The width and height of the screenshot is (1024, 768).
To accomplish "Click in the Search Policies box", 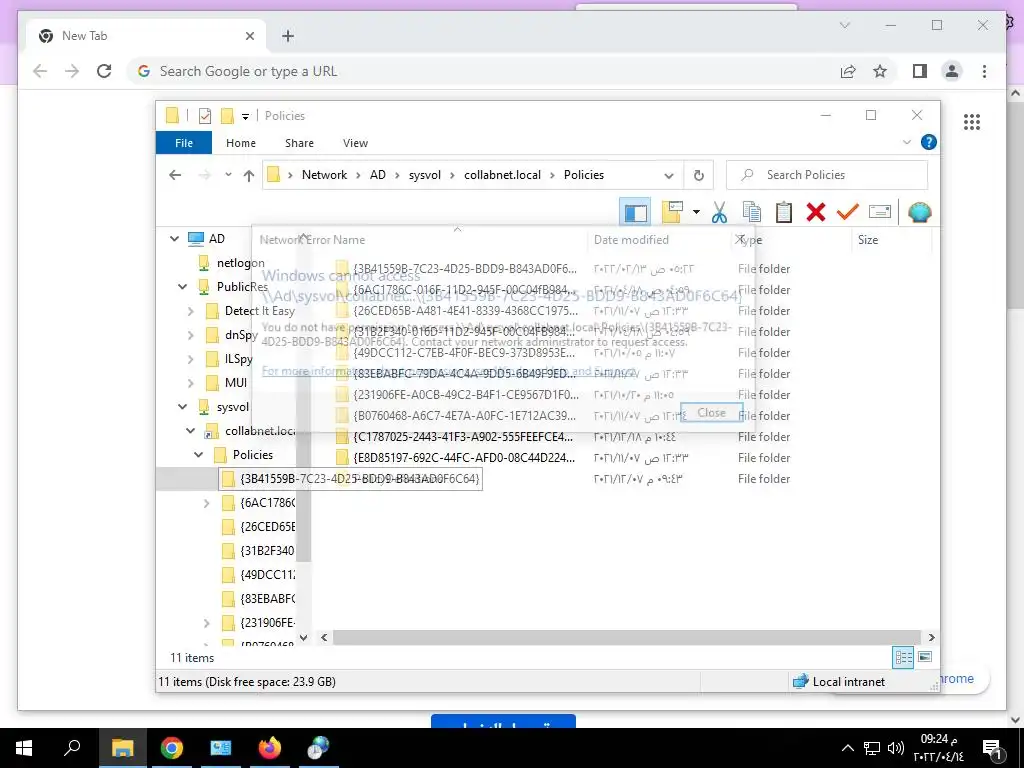I will pyautogui.click(x=827, y=175).
